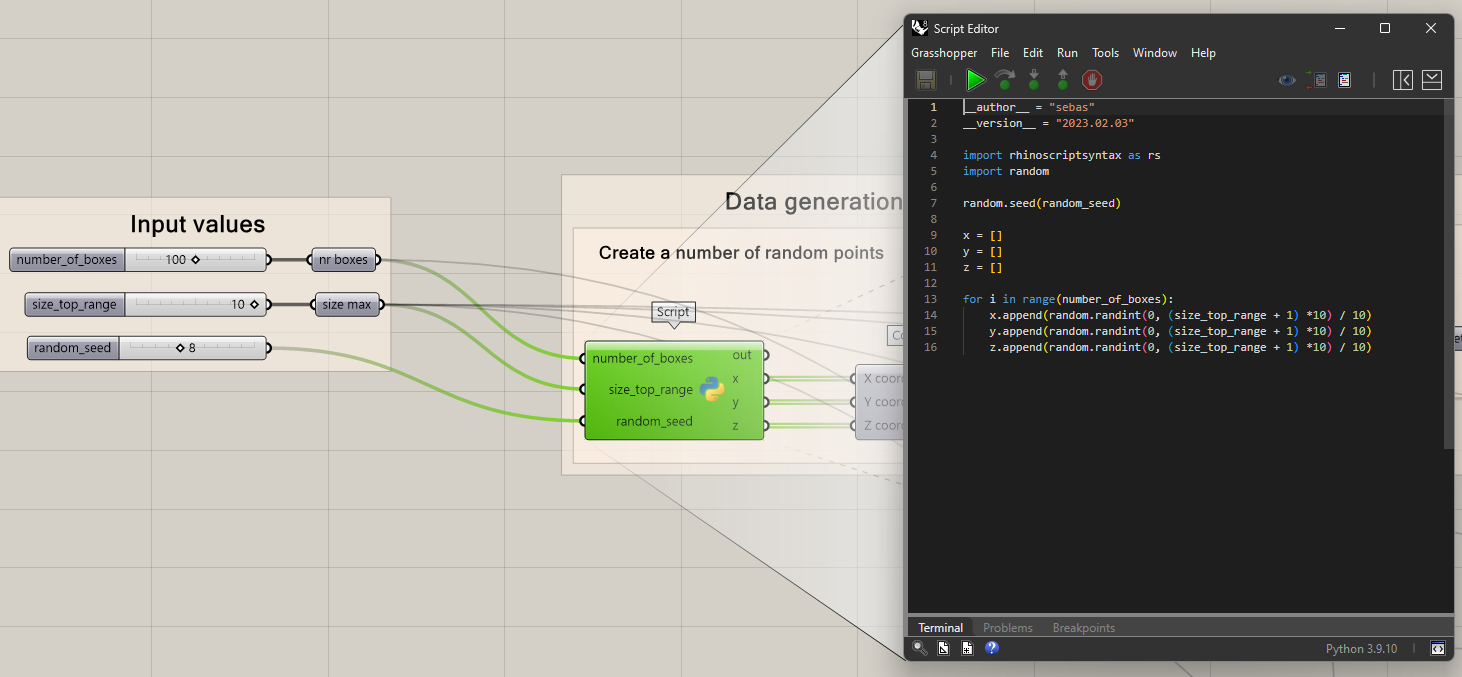Select the step-into debug arrow icon
The image size is (1462, 677).
[x=1033, y=80]
